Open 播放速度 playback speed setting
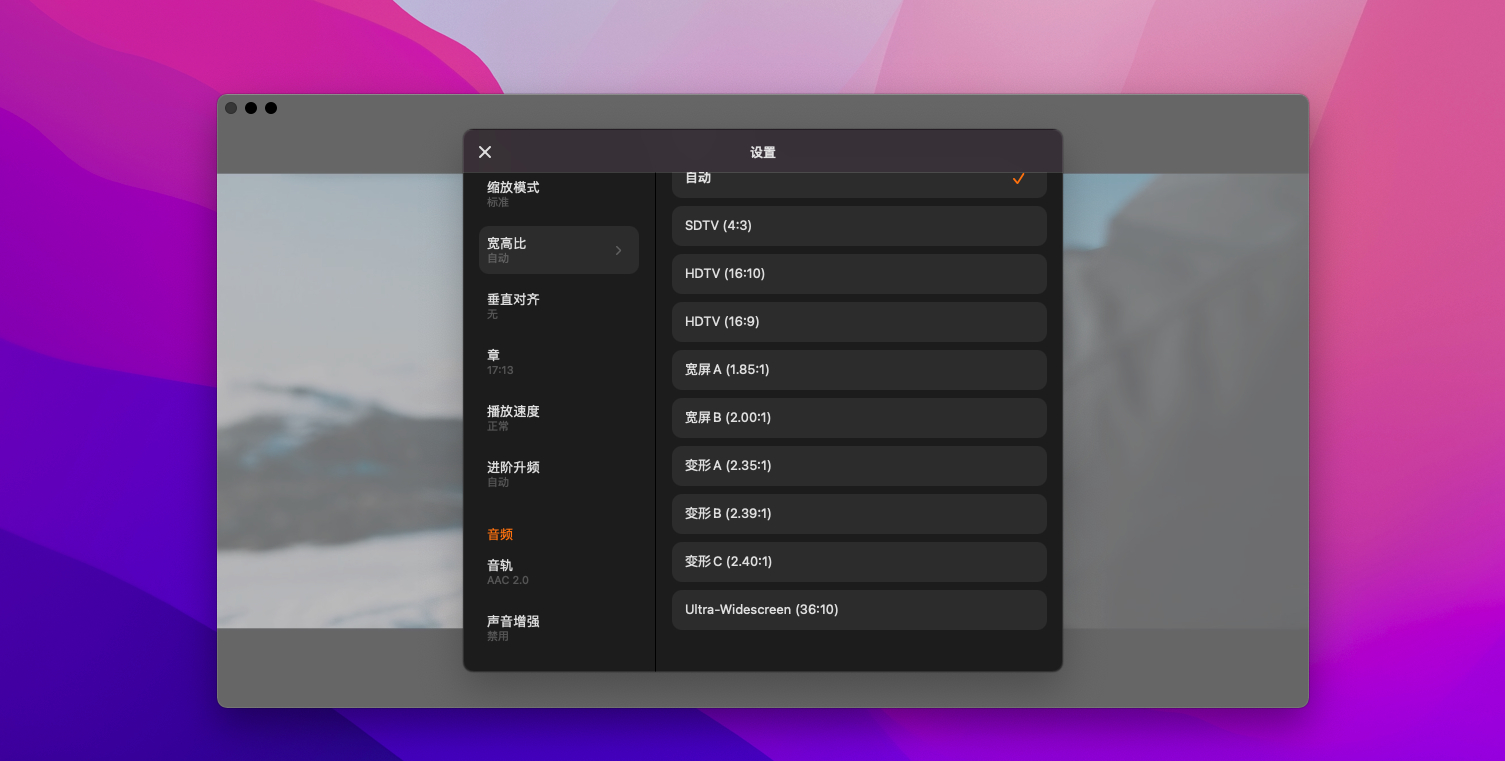 point(558,418)
